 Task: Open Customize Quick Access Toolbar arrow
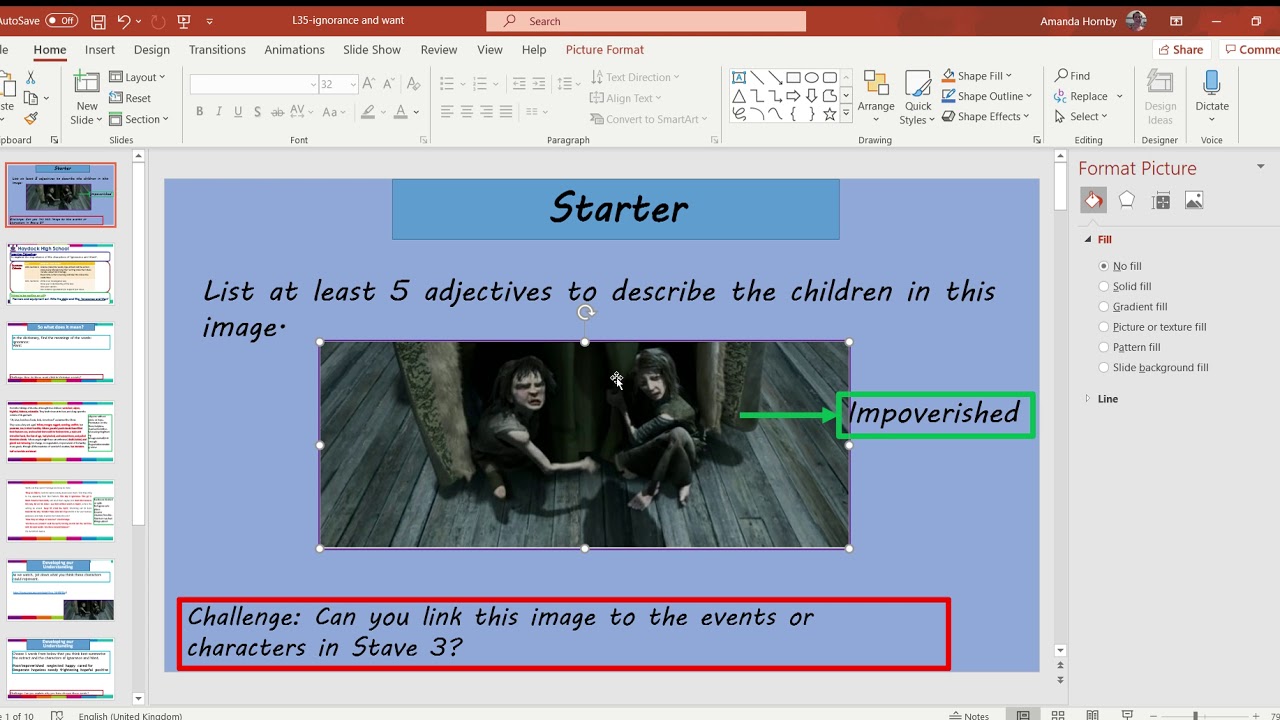(x=210, y=21)
